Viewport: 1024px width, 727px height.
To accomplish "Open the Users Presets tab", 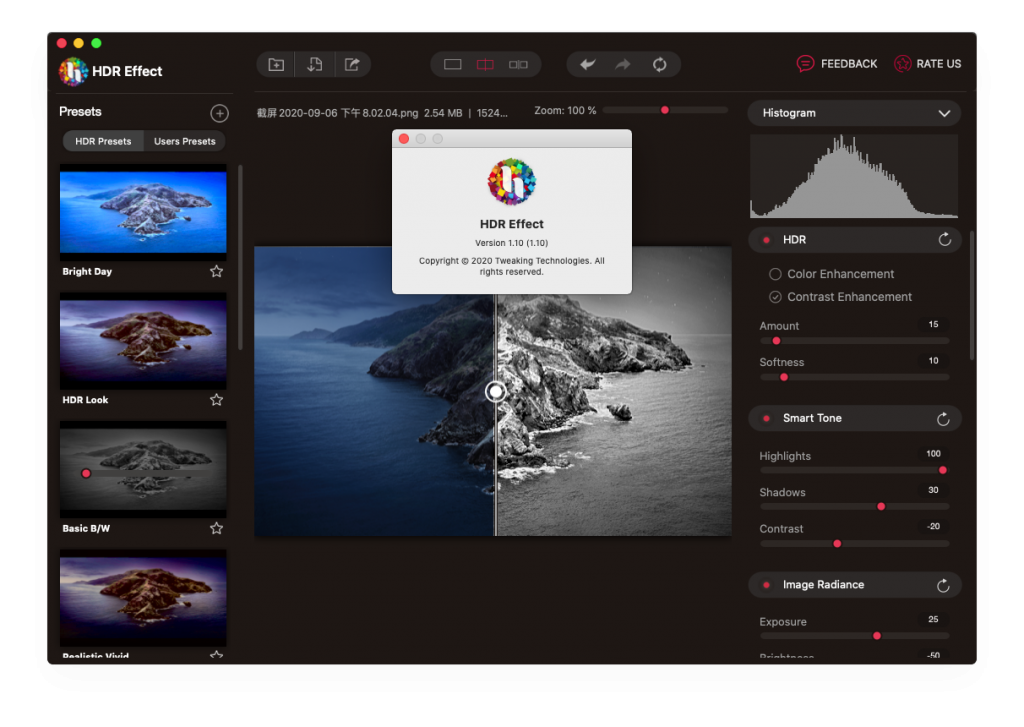I will pos(185,141).
